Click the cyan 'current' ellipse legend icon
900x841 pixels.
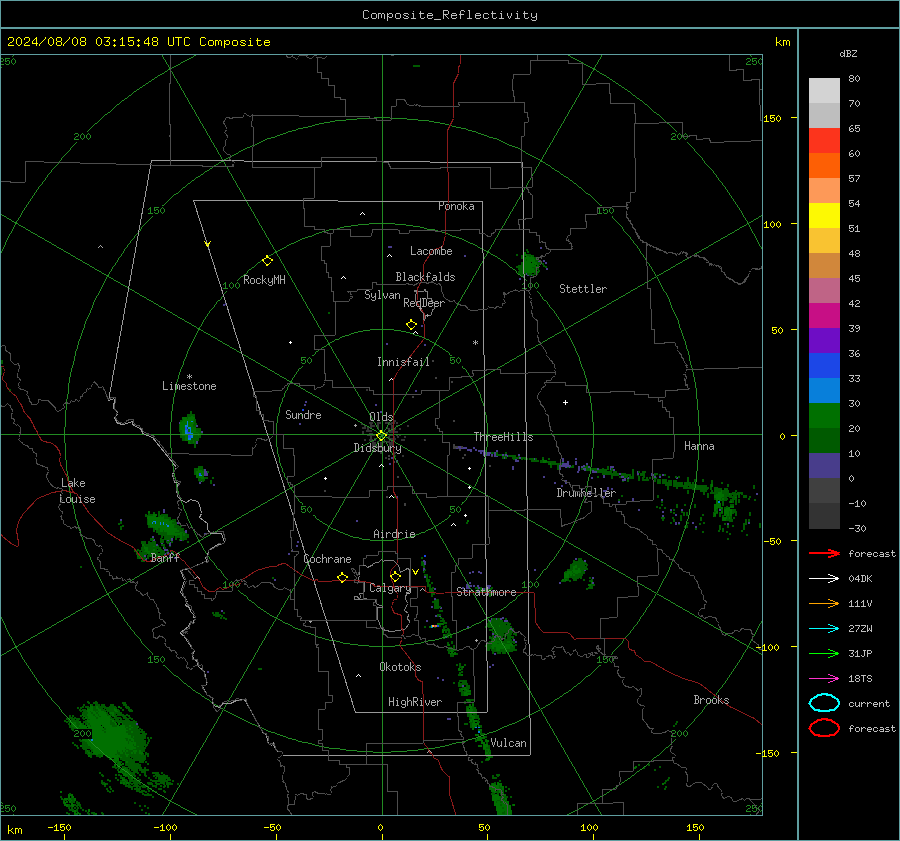[824, 703]
